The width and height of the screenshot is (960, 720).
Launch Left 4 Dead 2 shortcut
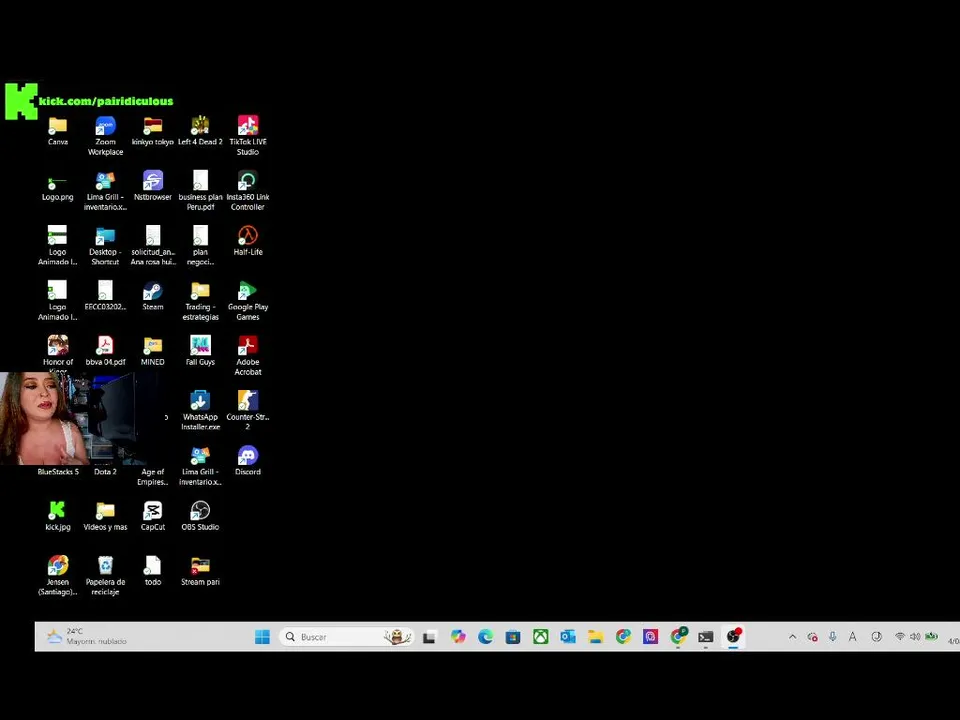coord(200,126)
